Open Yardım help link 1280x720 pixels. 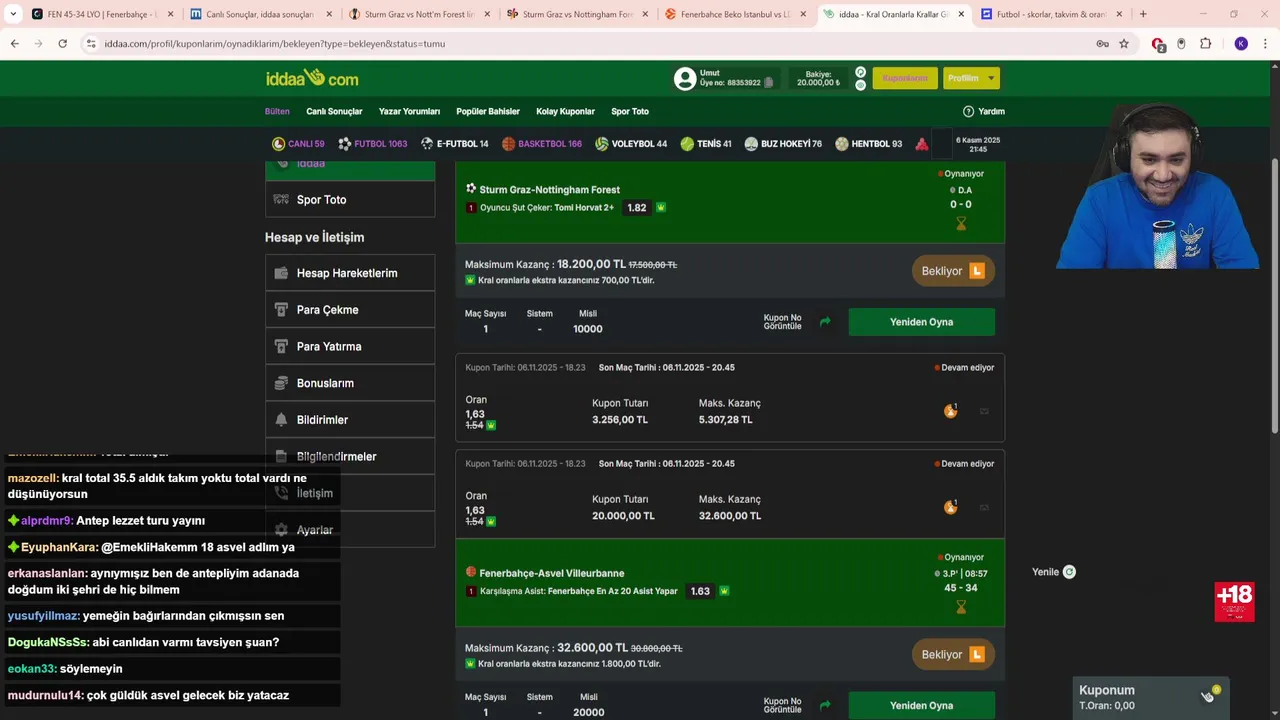(x=983, y=111)
